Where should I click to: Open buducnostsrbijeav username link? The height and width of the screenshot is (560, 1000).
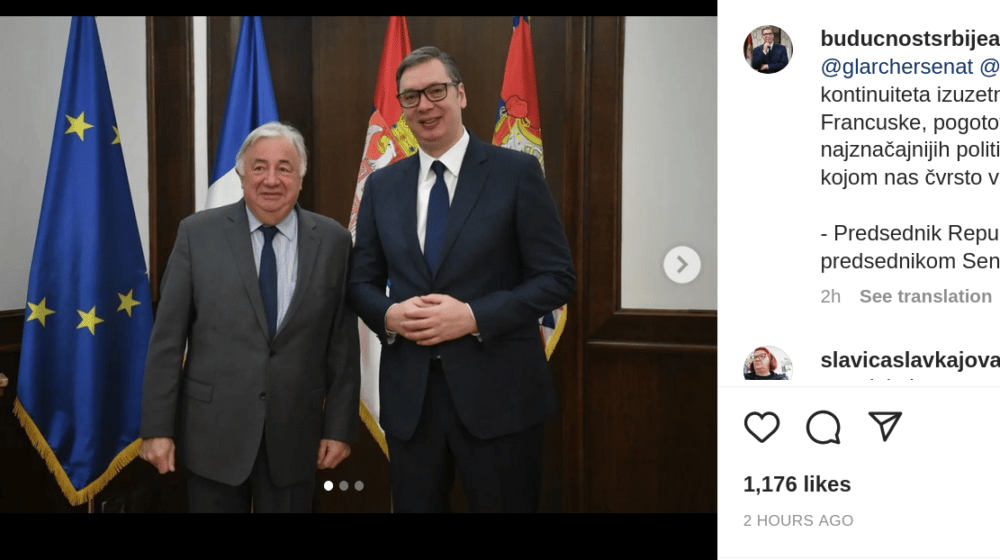point(910,38)
